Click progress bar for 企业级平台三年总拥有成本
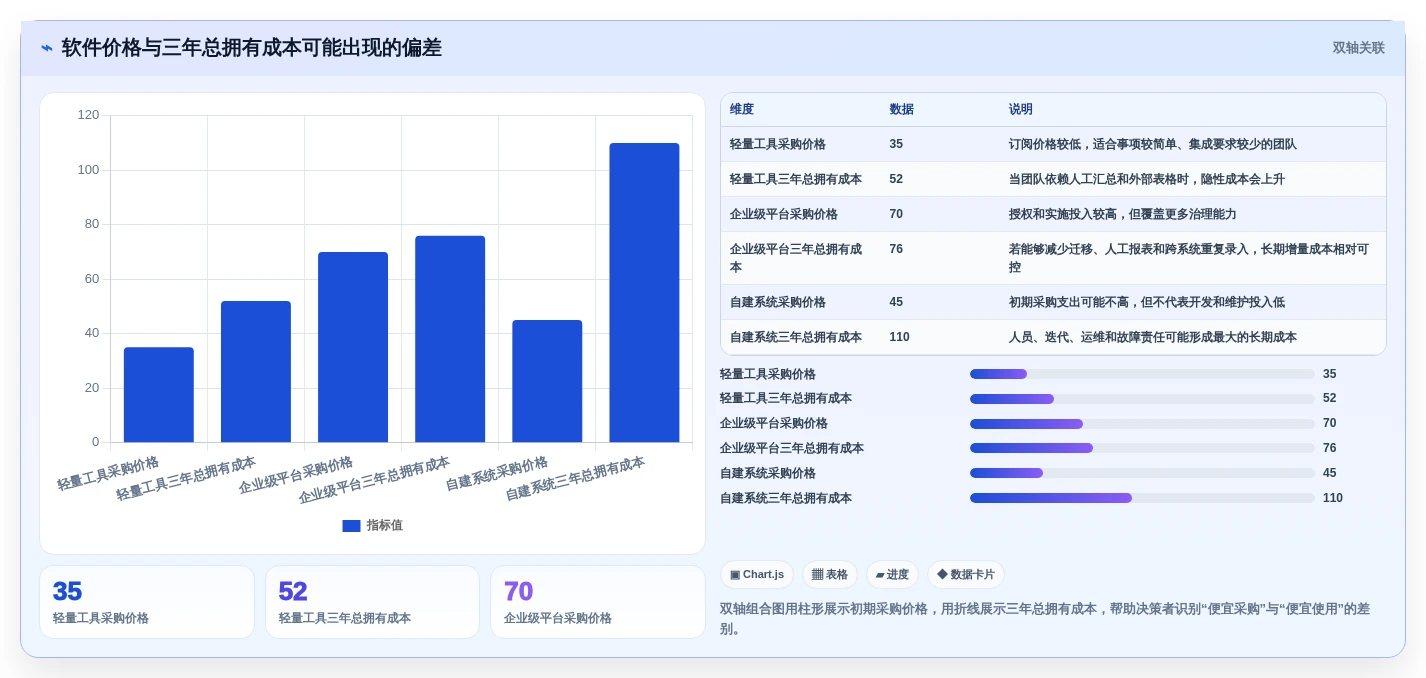This screenshot has height=678, width=1426. click(1142, 448)
